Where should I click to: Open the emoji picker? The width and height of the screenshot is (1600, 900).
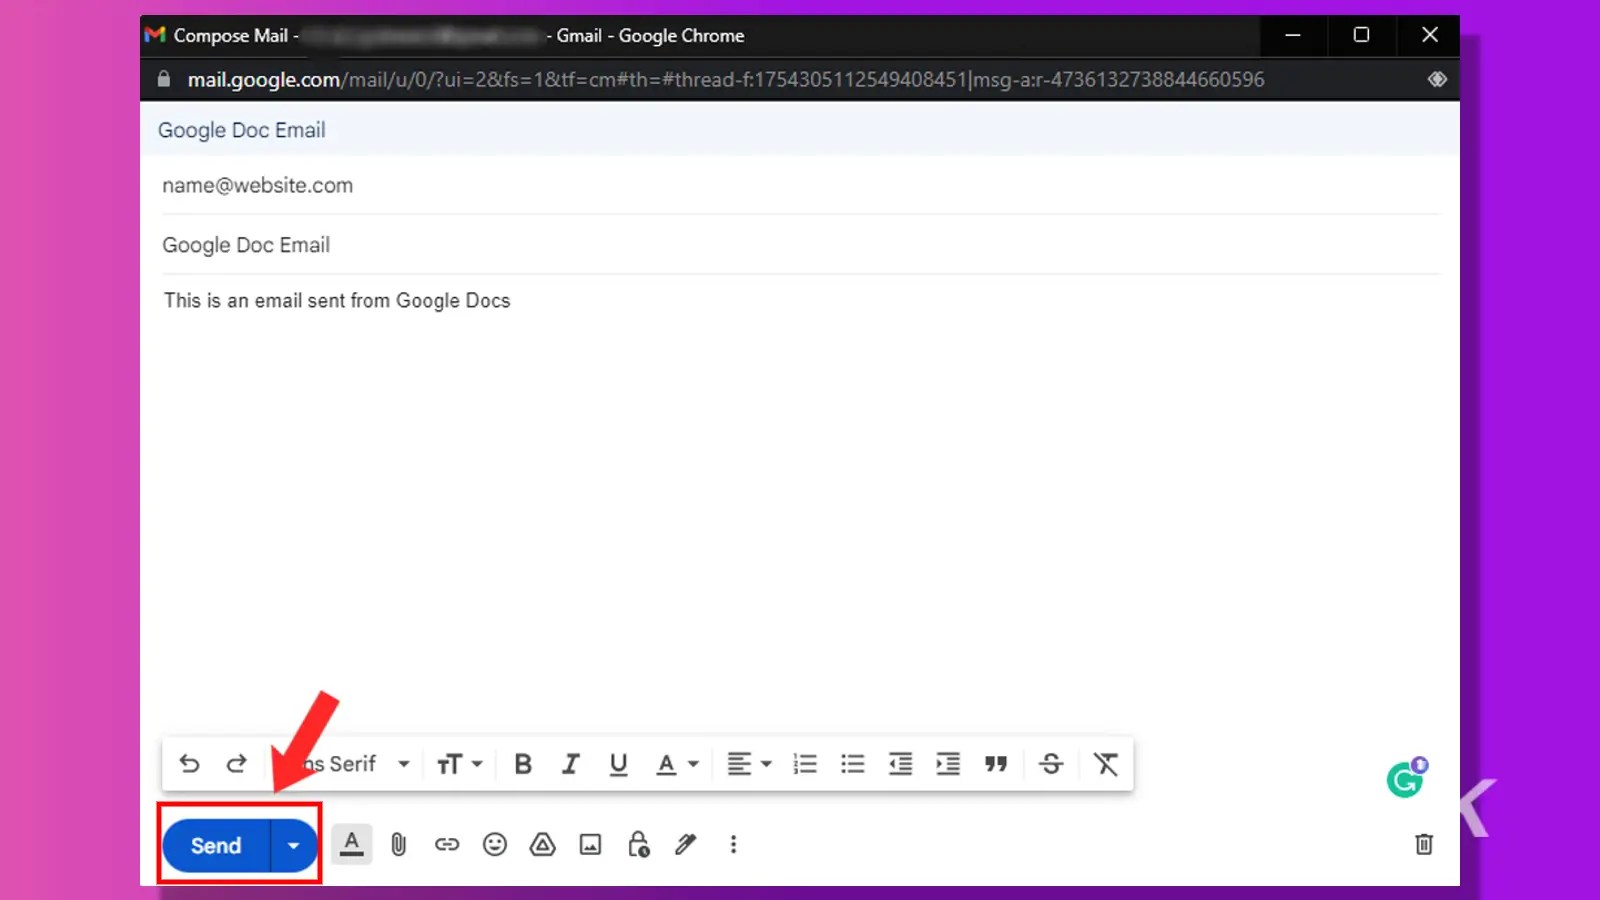[494, 844]
